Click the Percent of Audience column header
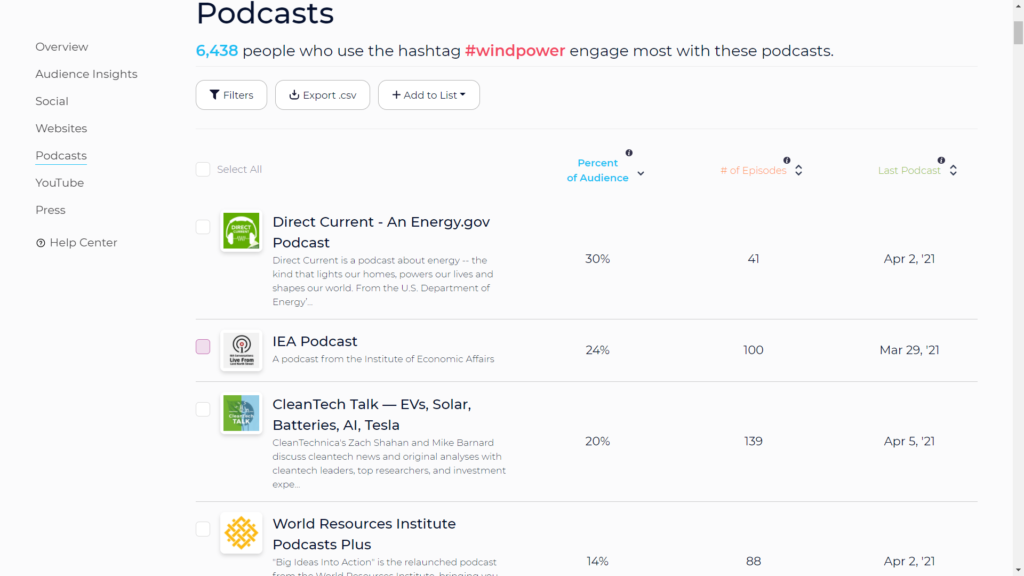Viewport: 1024px width, 576px height. (x=598, y=170)
